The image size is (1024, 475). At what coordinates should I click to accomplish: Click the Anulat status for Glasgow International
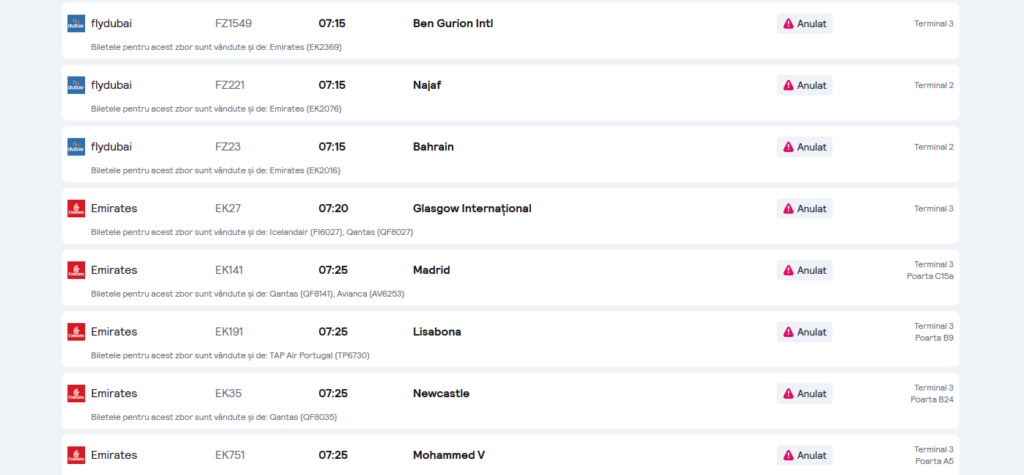[804, 209]
